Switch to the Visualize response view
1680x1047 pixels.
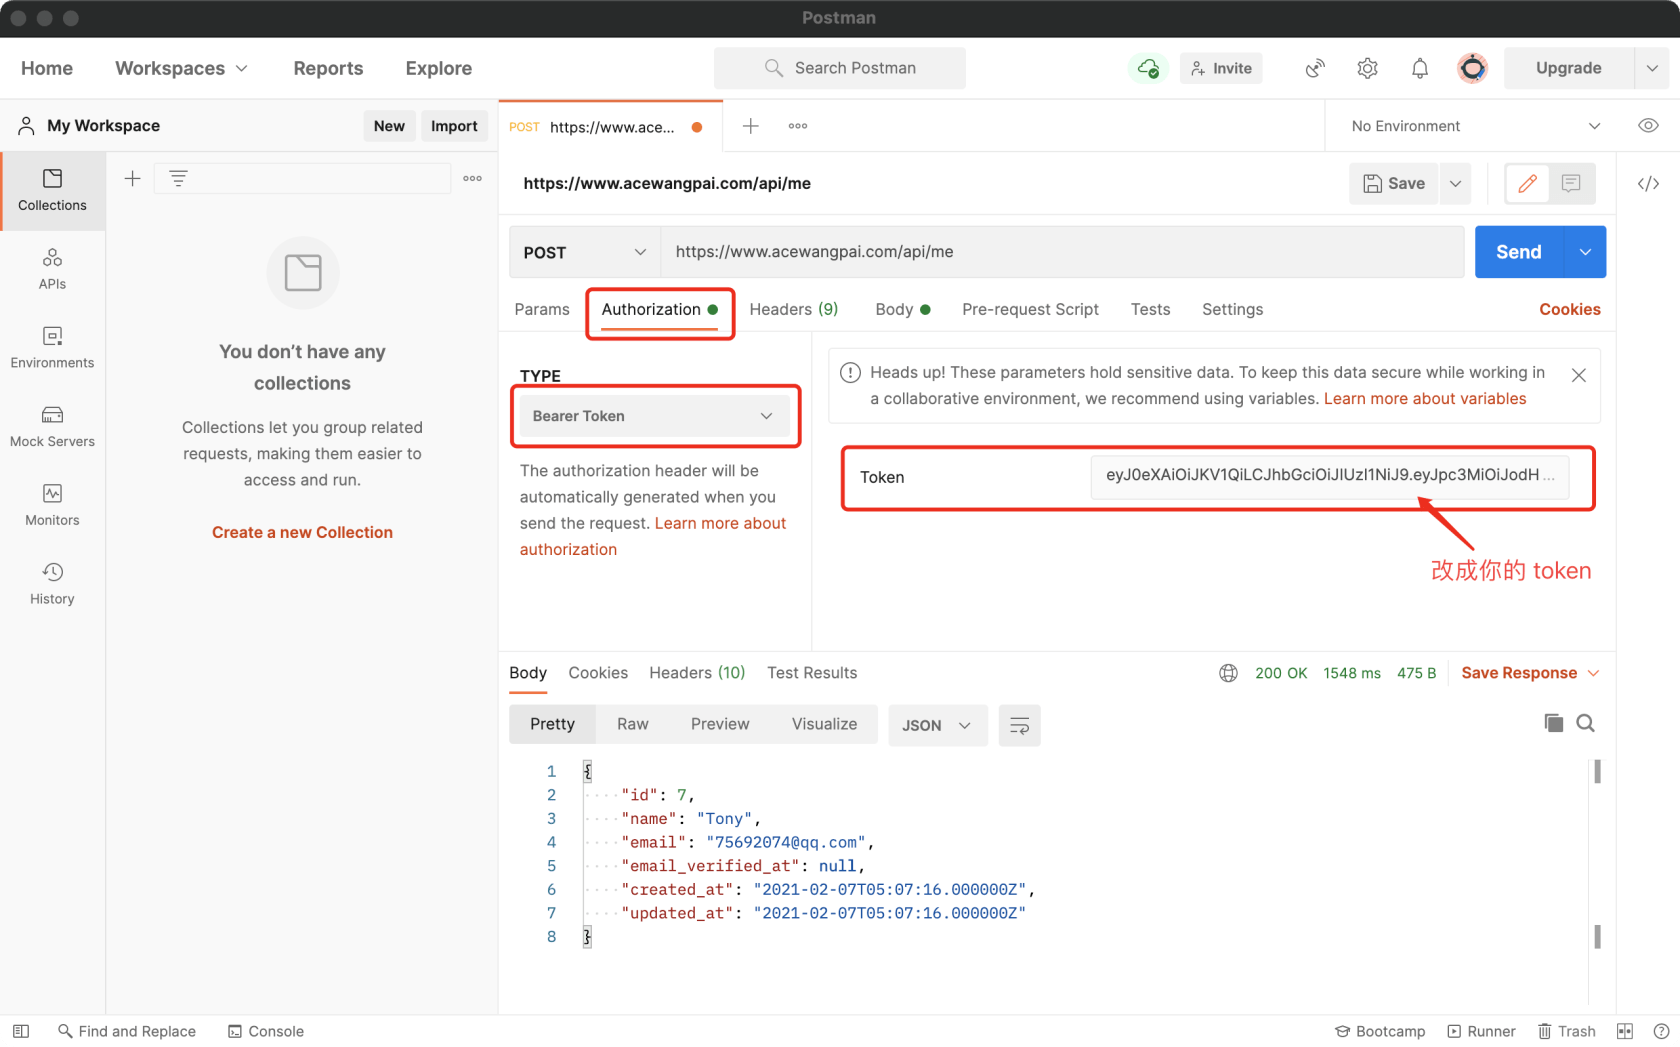pyautogui.click(x=824, y=724)
